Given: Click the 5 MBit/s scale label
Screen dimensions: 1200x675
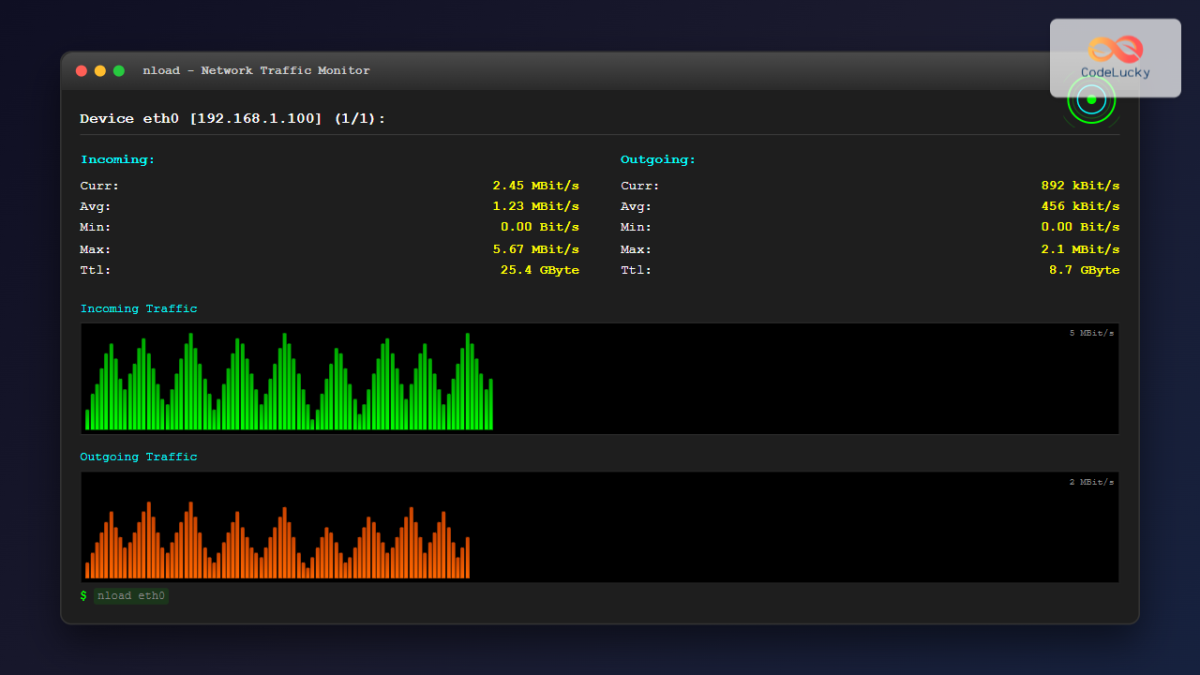Looking at the screenshot, I should coord(1091,333).
